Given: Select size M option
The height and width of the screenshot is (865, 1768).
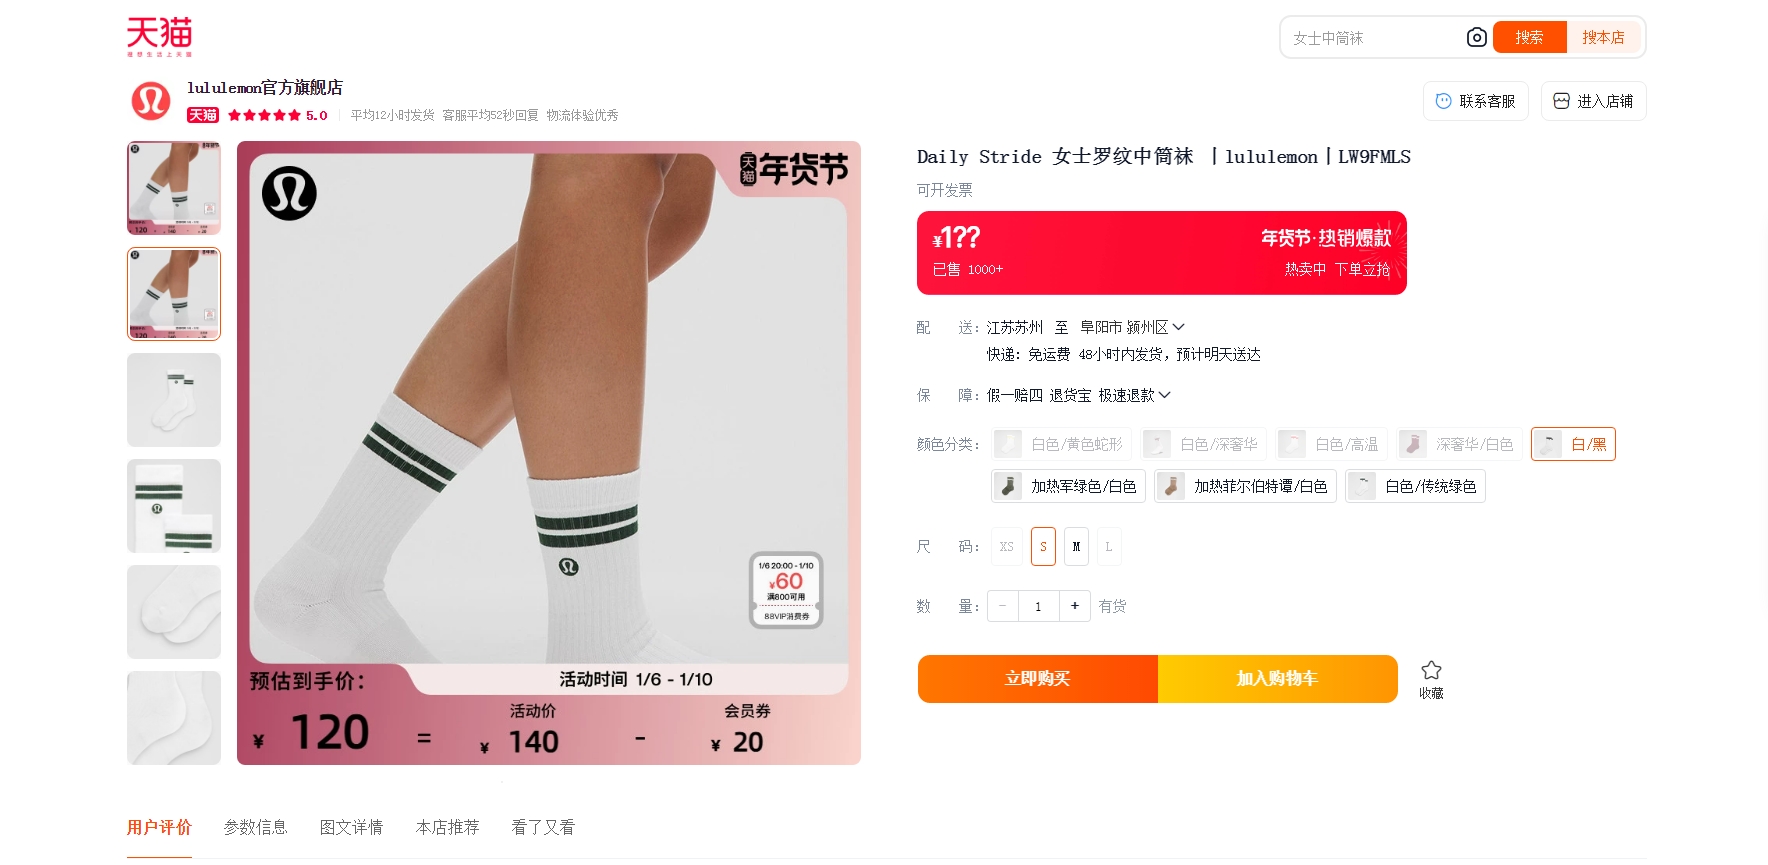Looking at the screenshot, I should pyautogui.click(x=1076, y=547).
